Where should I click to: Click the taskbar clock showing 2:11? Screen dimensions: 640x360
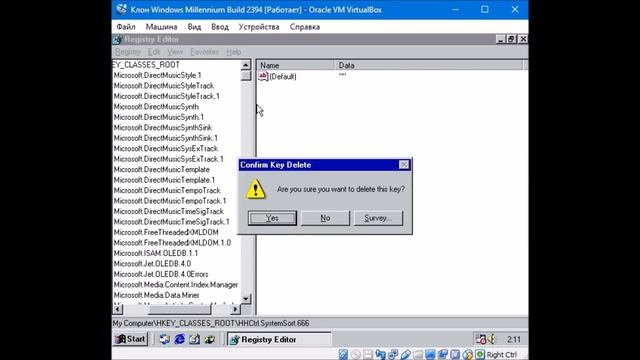[514, 340]
